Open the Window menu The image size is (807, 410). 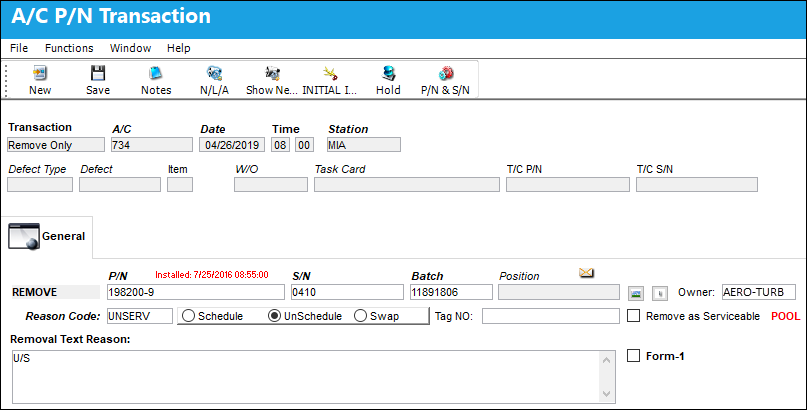click(x=130, y=48)
